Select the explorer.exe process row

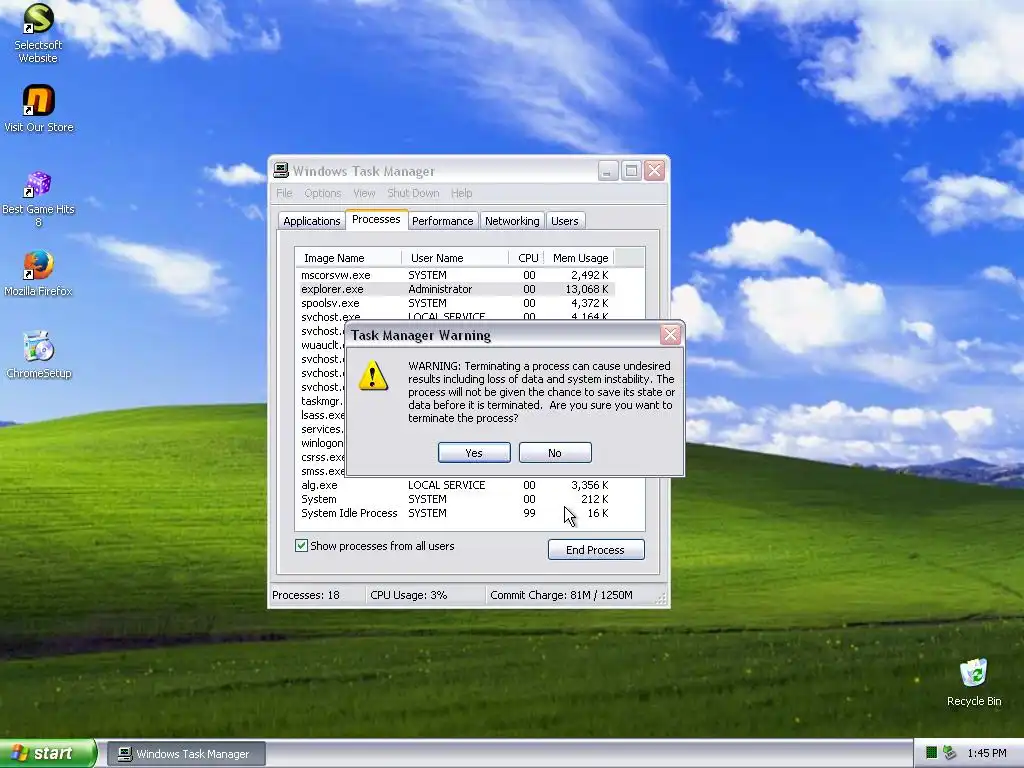point(455,289)
